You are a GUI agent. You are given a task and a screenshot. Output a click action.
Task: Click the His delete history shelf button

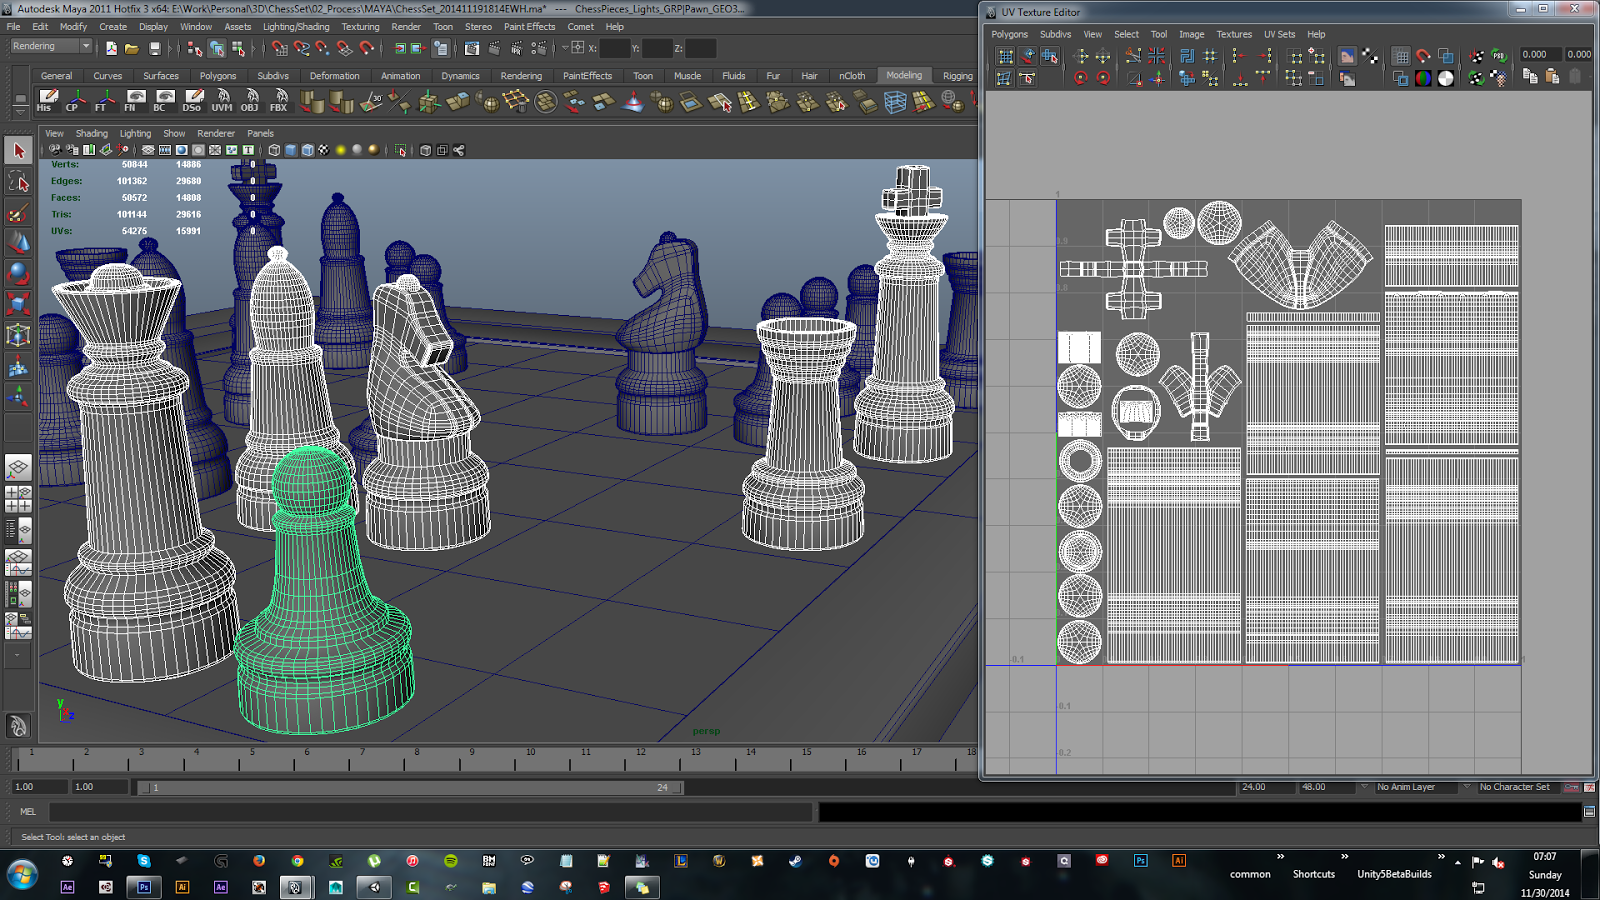point(46,100)
